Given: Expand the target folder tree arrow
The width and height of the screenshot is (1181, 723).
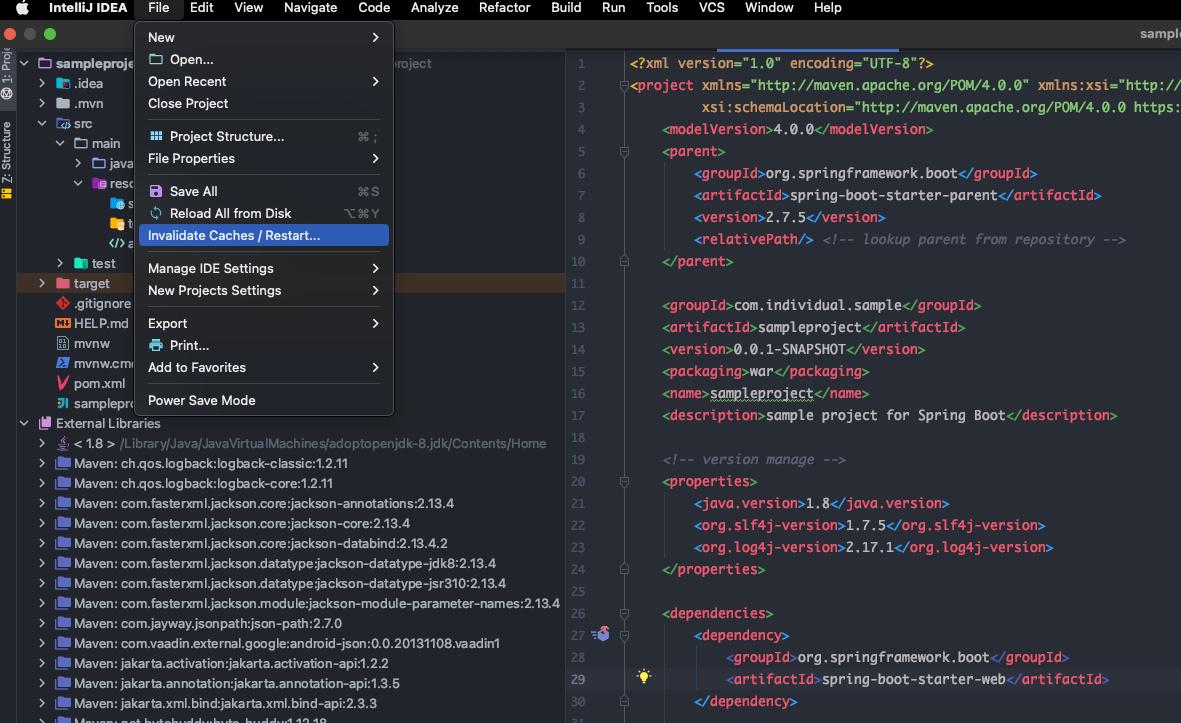Looking at the screenshot, I should [x=42, y=283].
